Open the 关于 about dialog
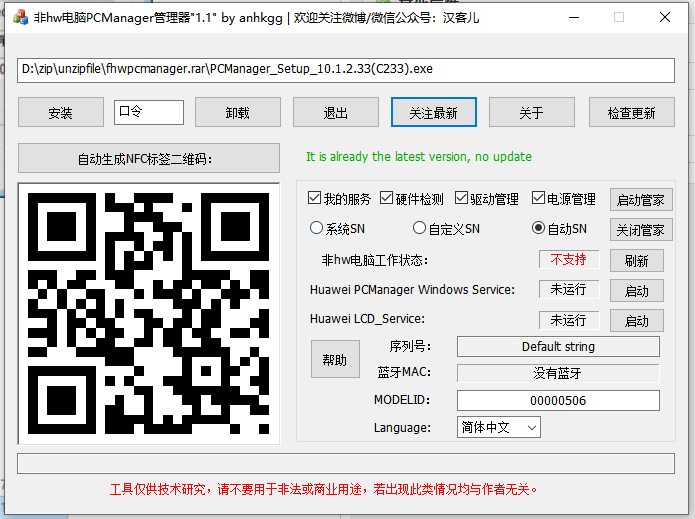The width and height of the screenshot is (695, 519). 532,113
